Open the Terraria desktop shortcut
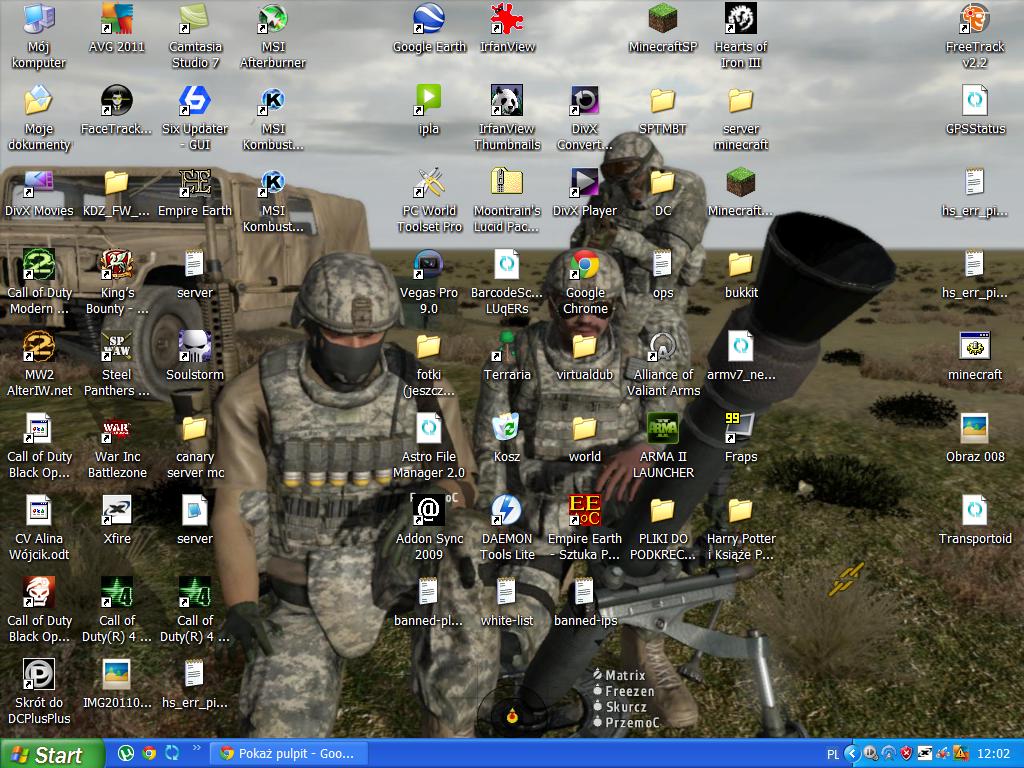The image size is (1024, 768). pyautogui.click(x=507, y=348)
